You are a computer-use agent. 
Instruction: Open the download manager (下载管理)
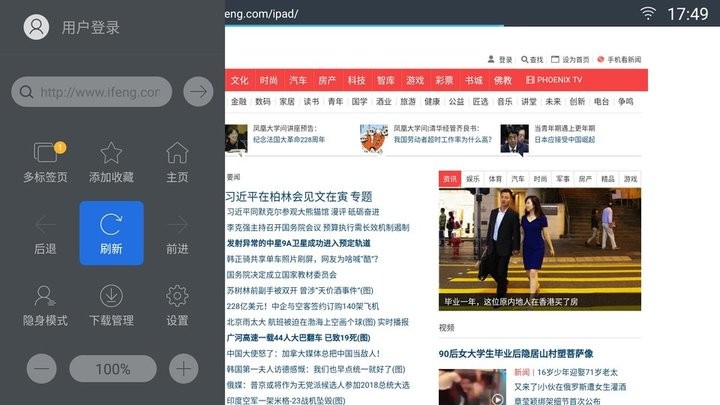pos(111,297)
